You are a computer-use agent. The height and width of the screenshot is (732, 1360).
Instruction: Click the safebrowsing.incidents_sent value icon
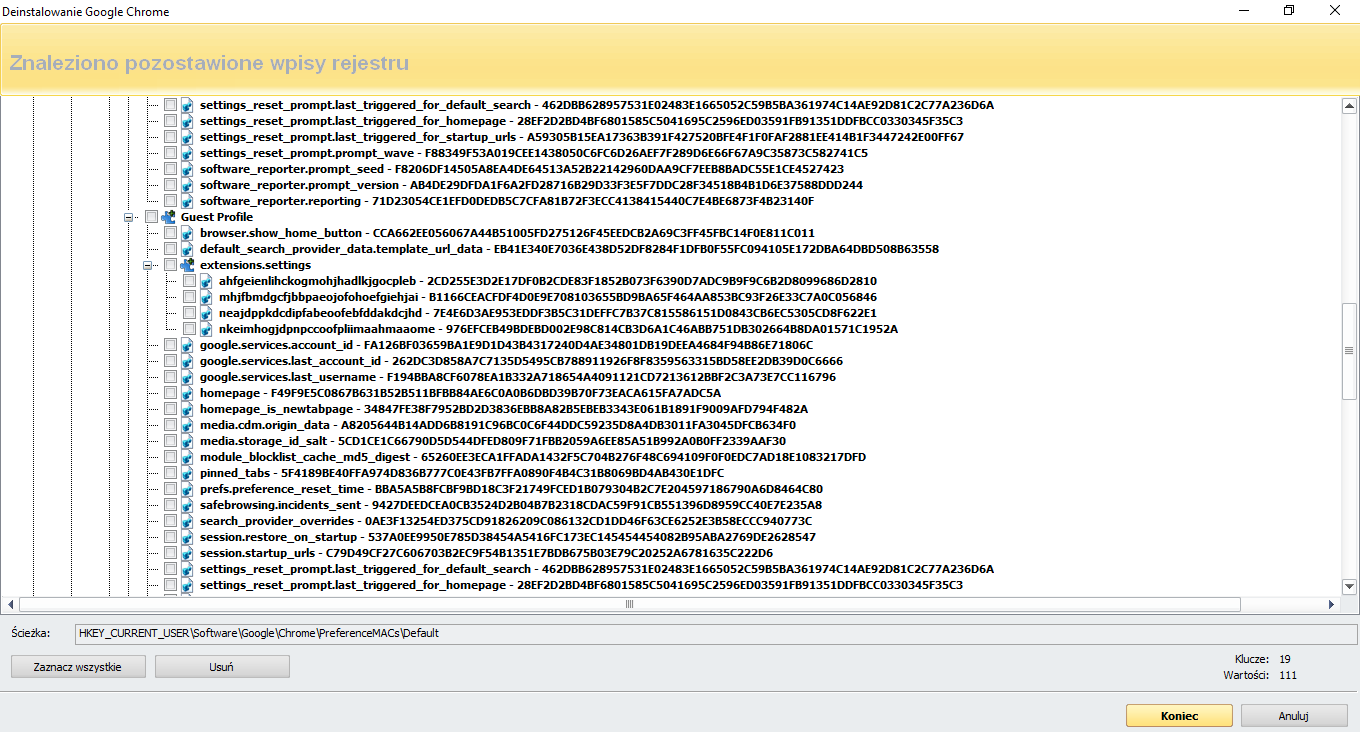pyautogui.click(x=187, y=505)
